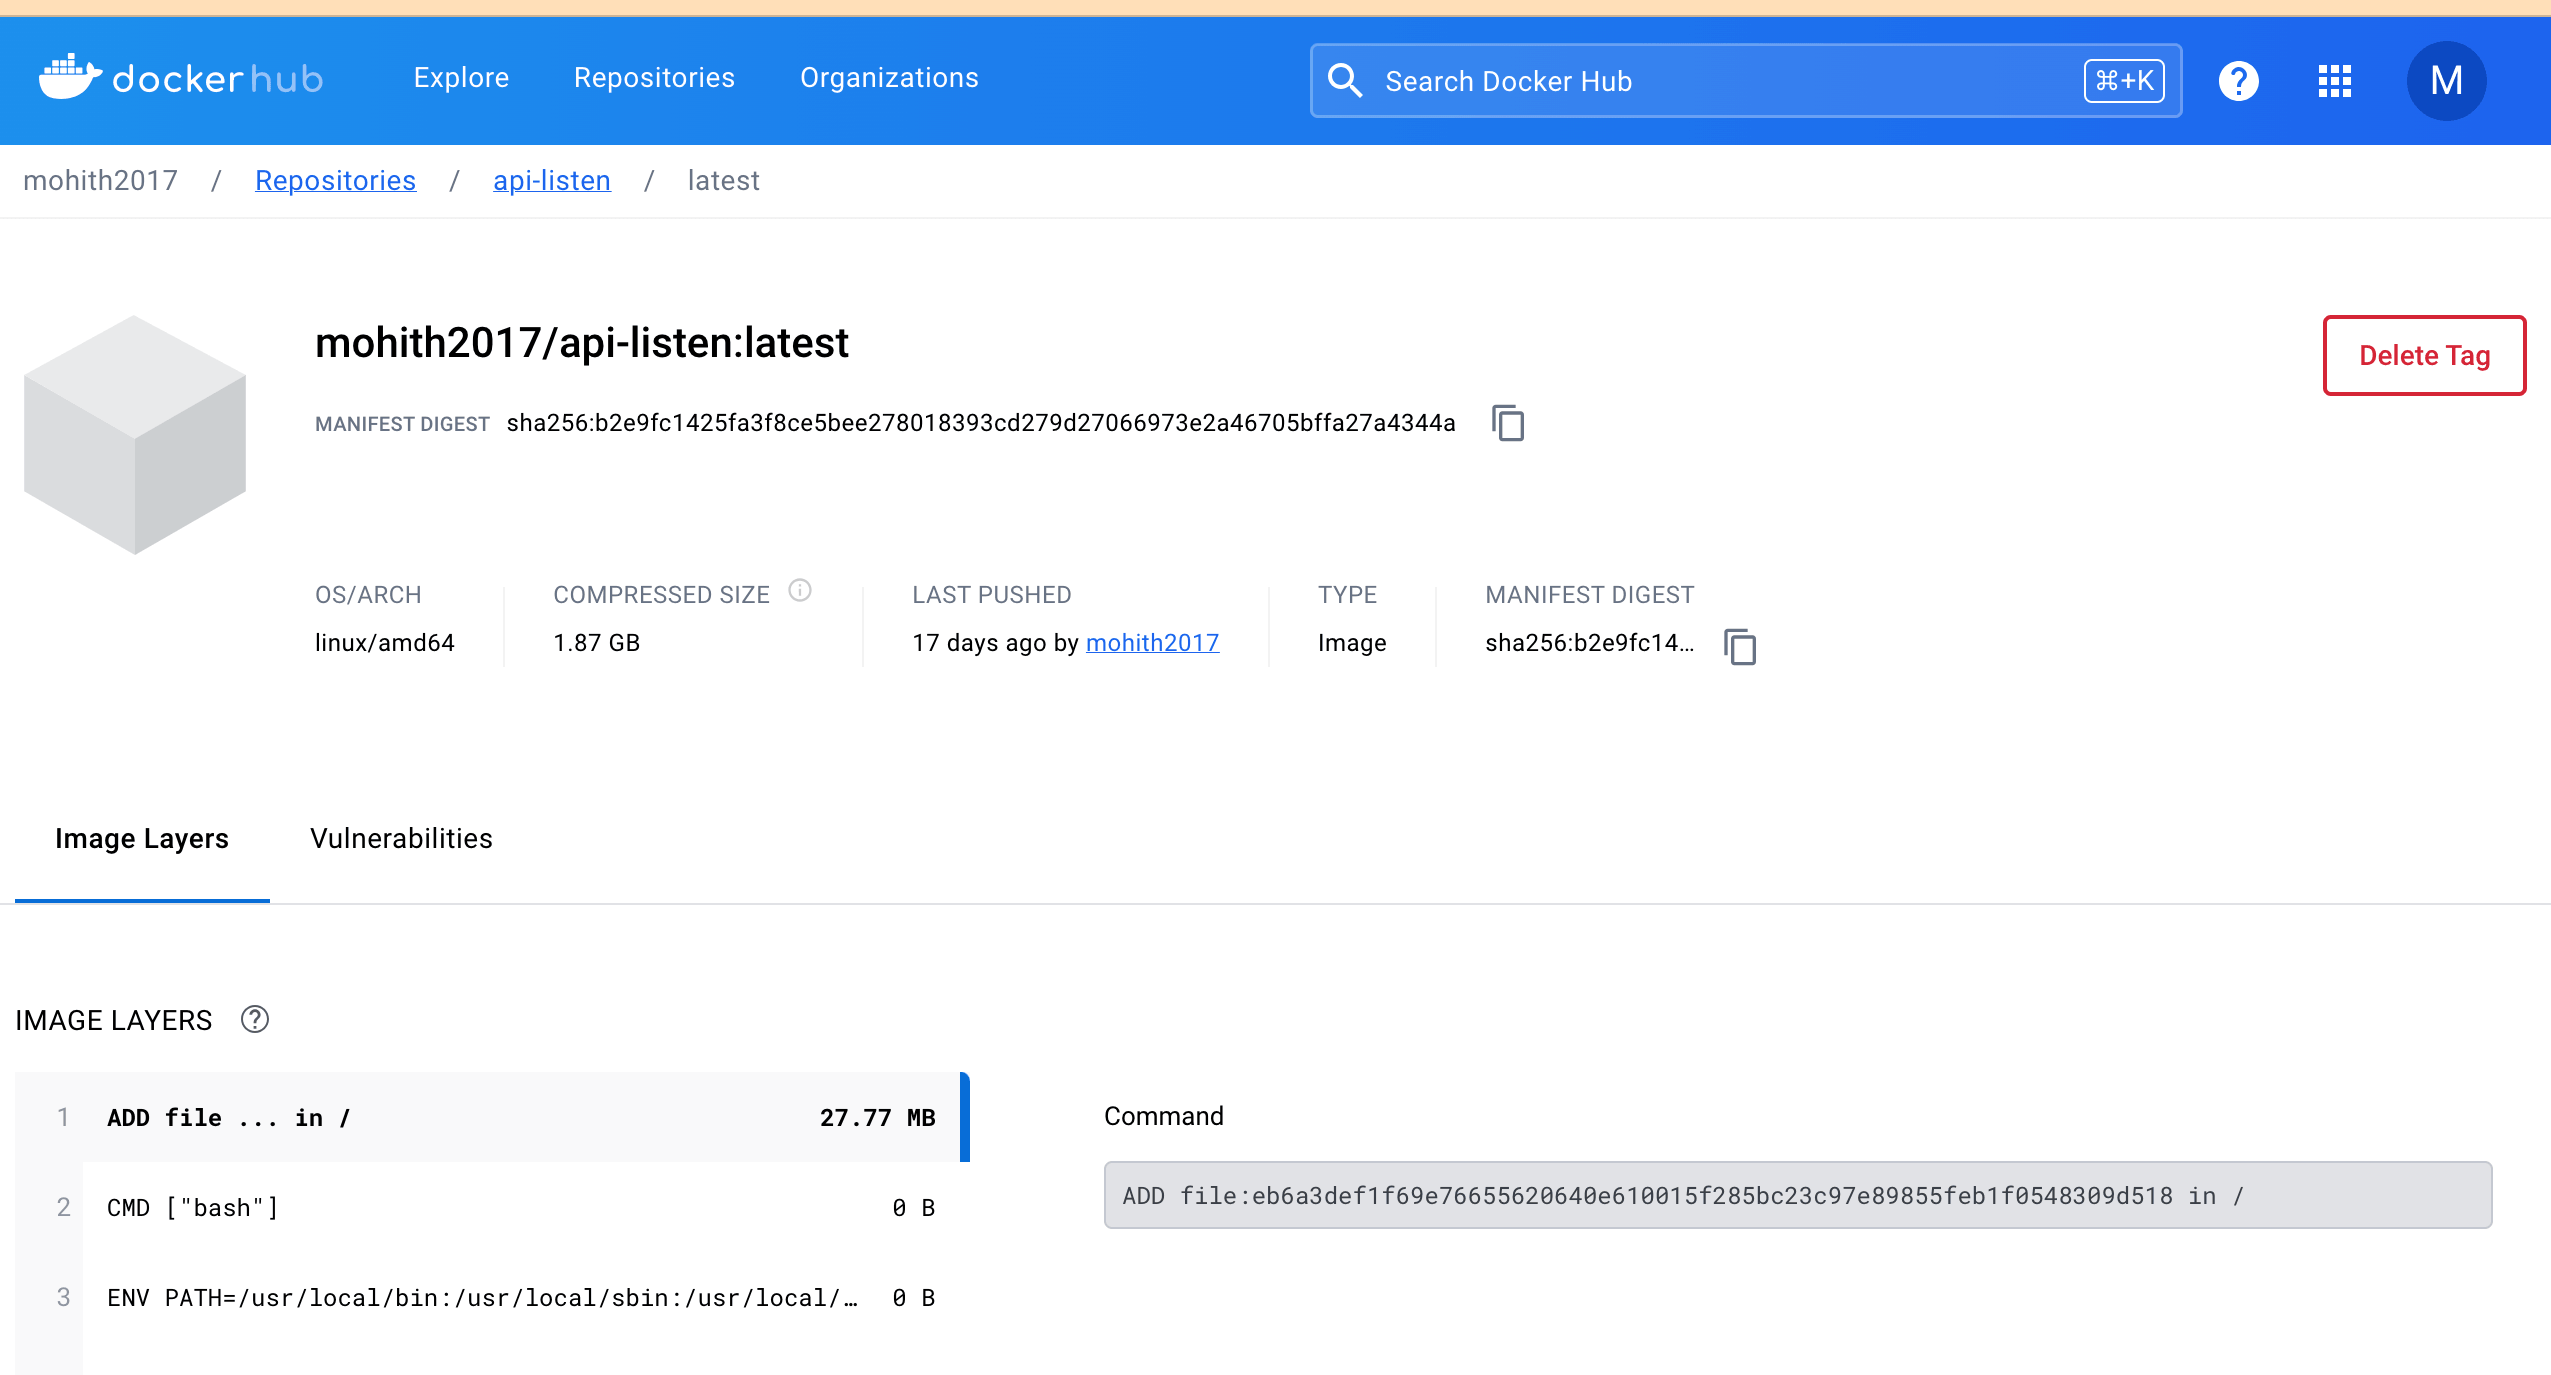The image size is (2551, 1375).
Task: Click the full sha256 manifest digest text
Action: 980,423
